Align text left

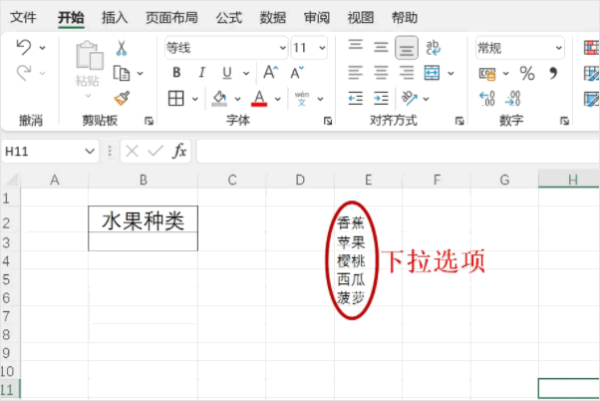click(355, 73)
